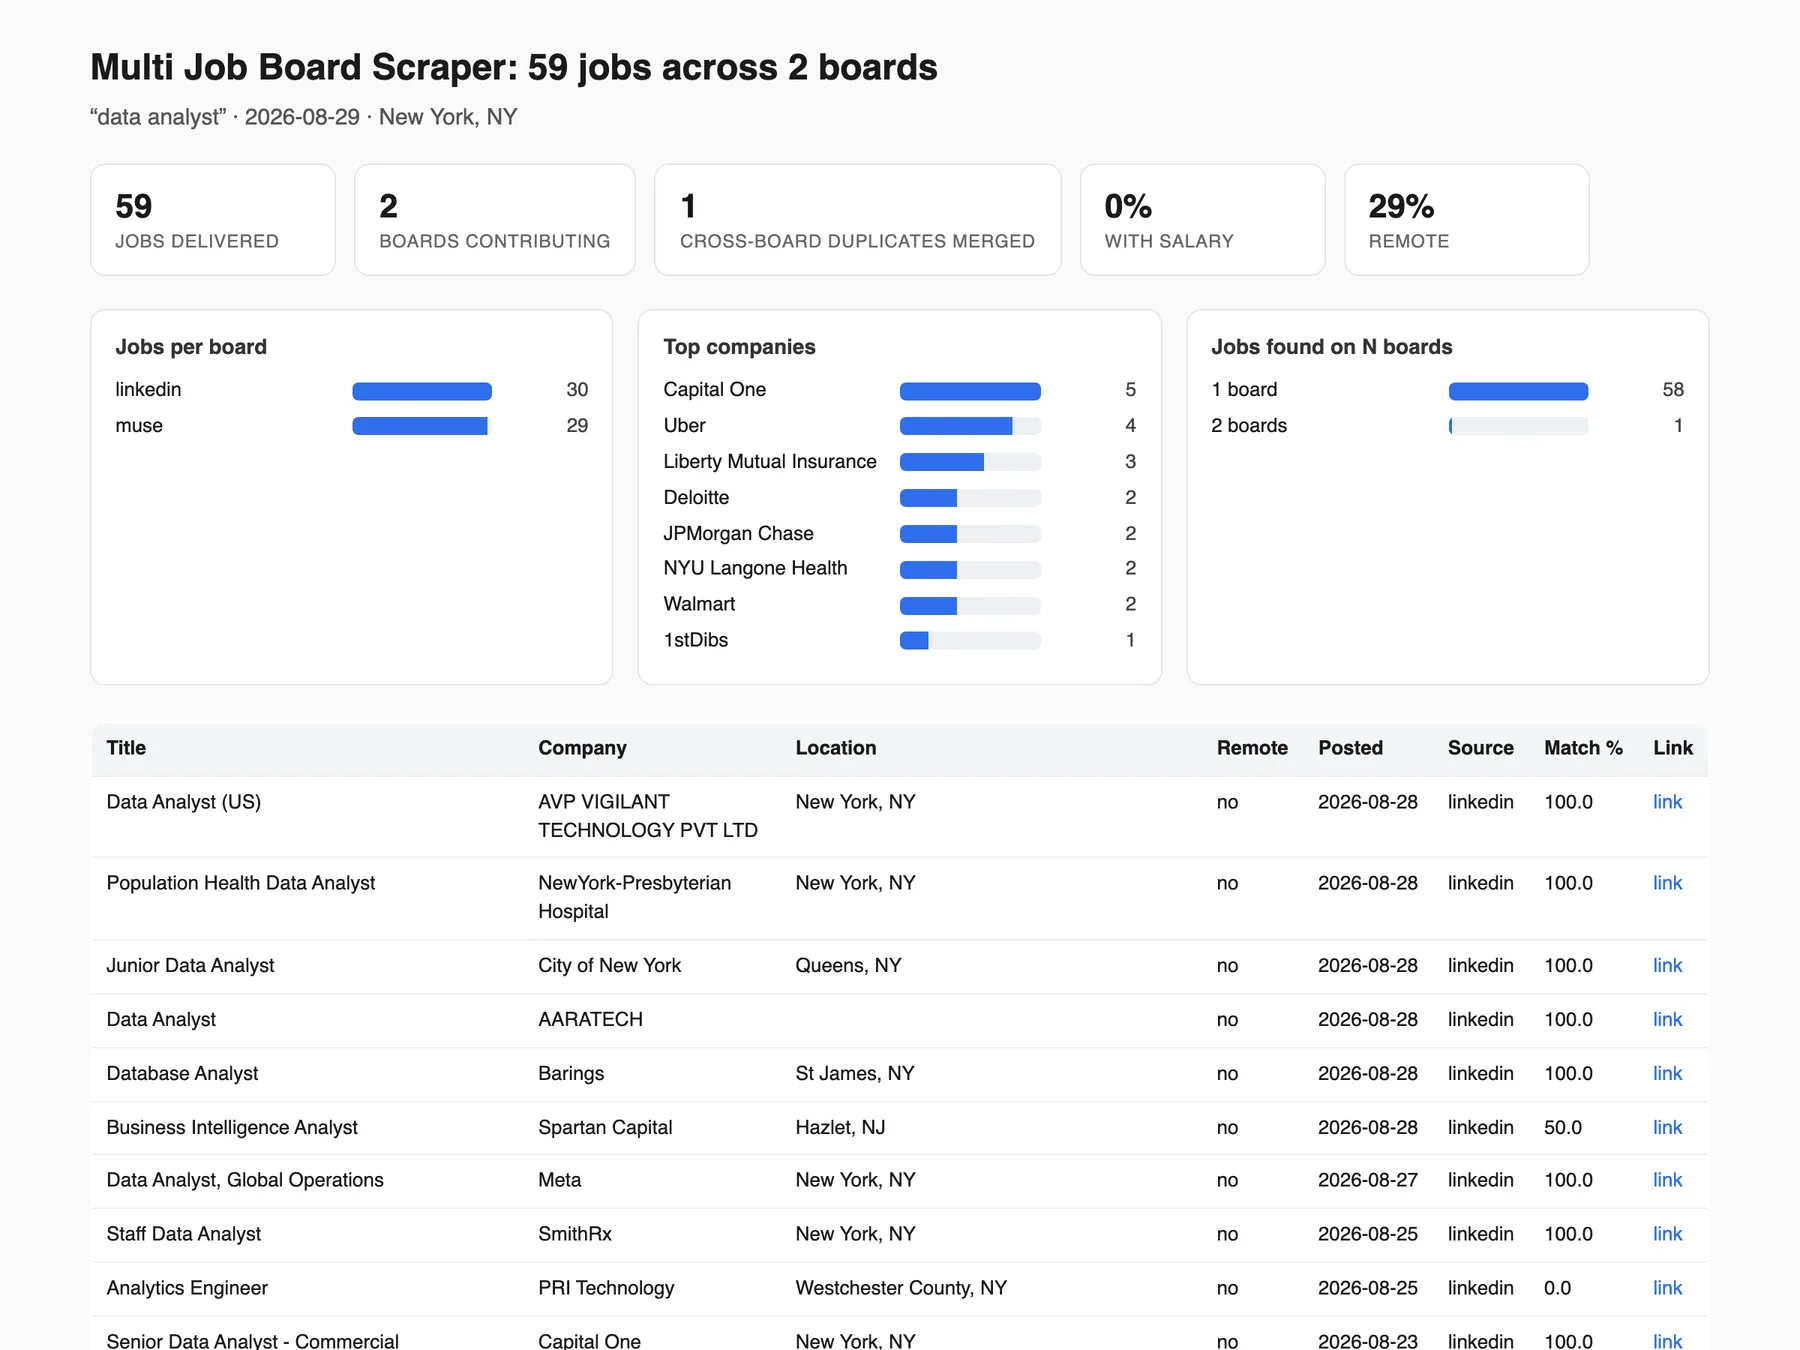Click the Link column header
The height and width of the screenshot is (1350, 1800).
pyautogui.click(x=1673, y=748)
